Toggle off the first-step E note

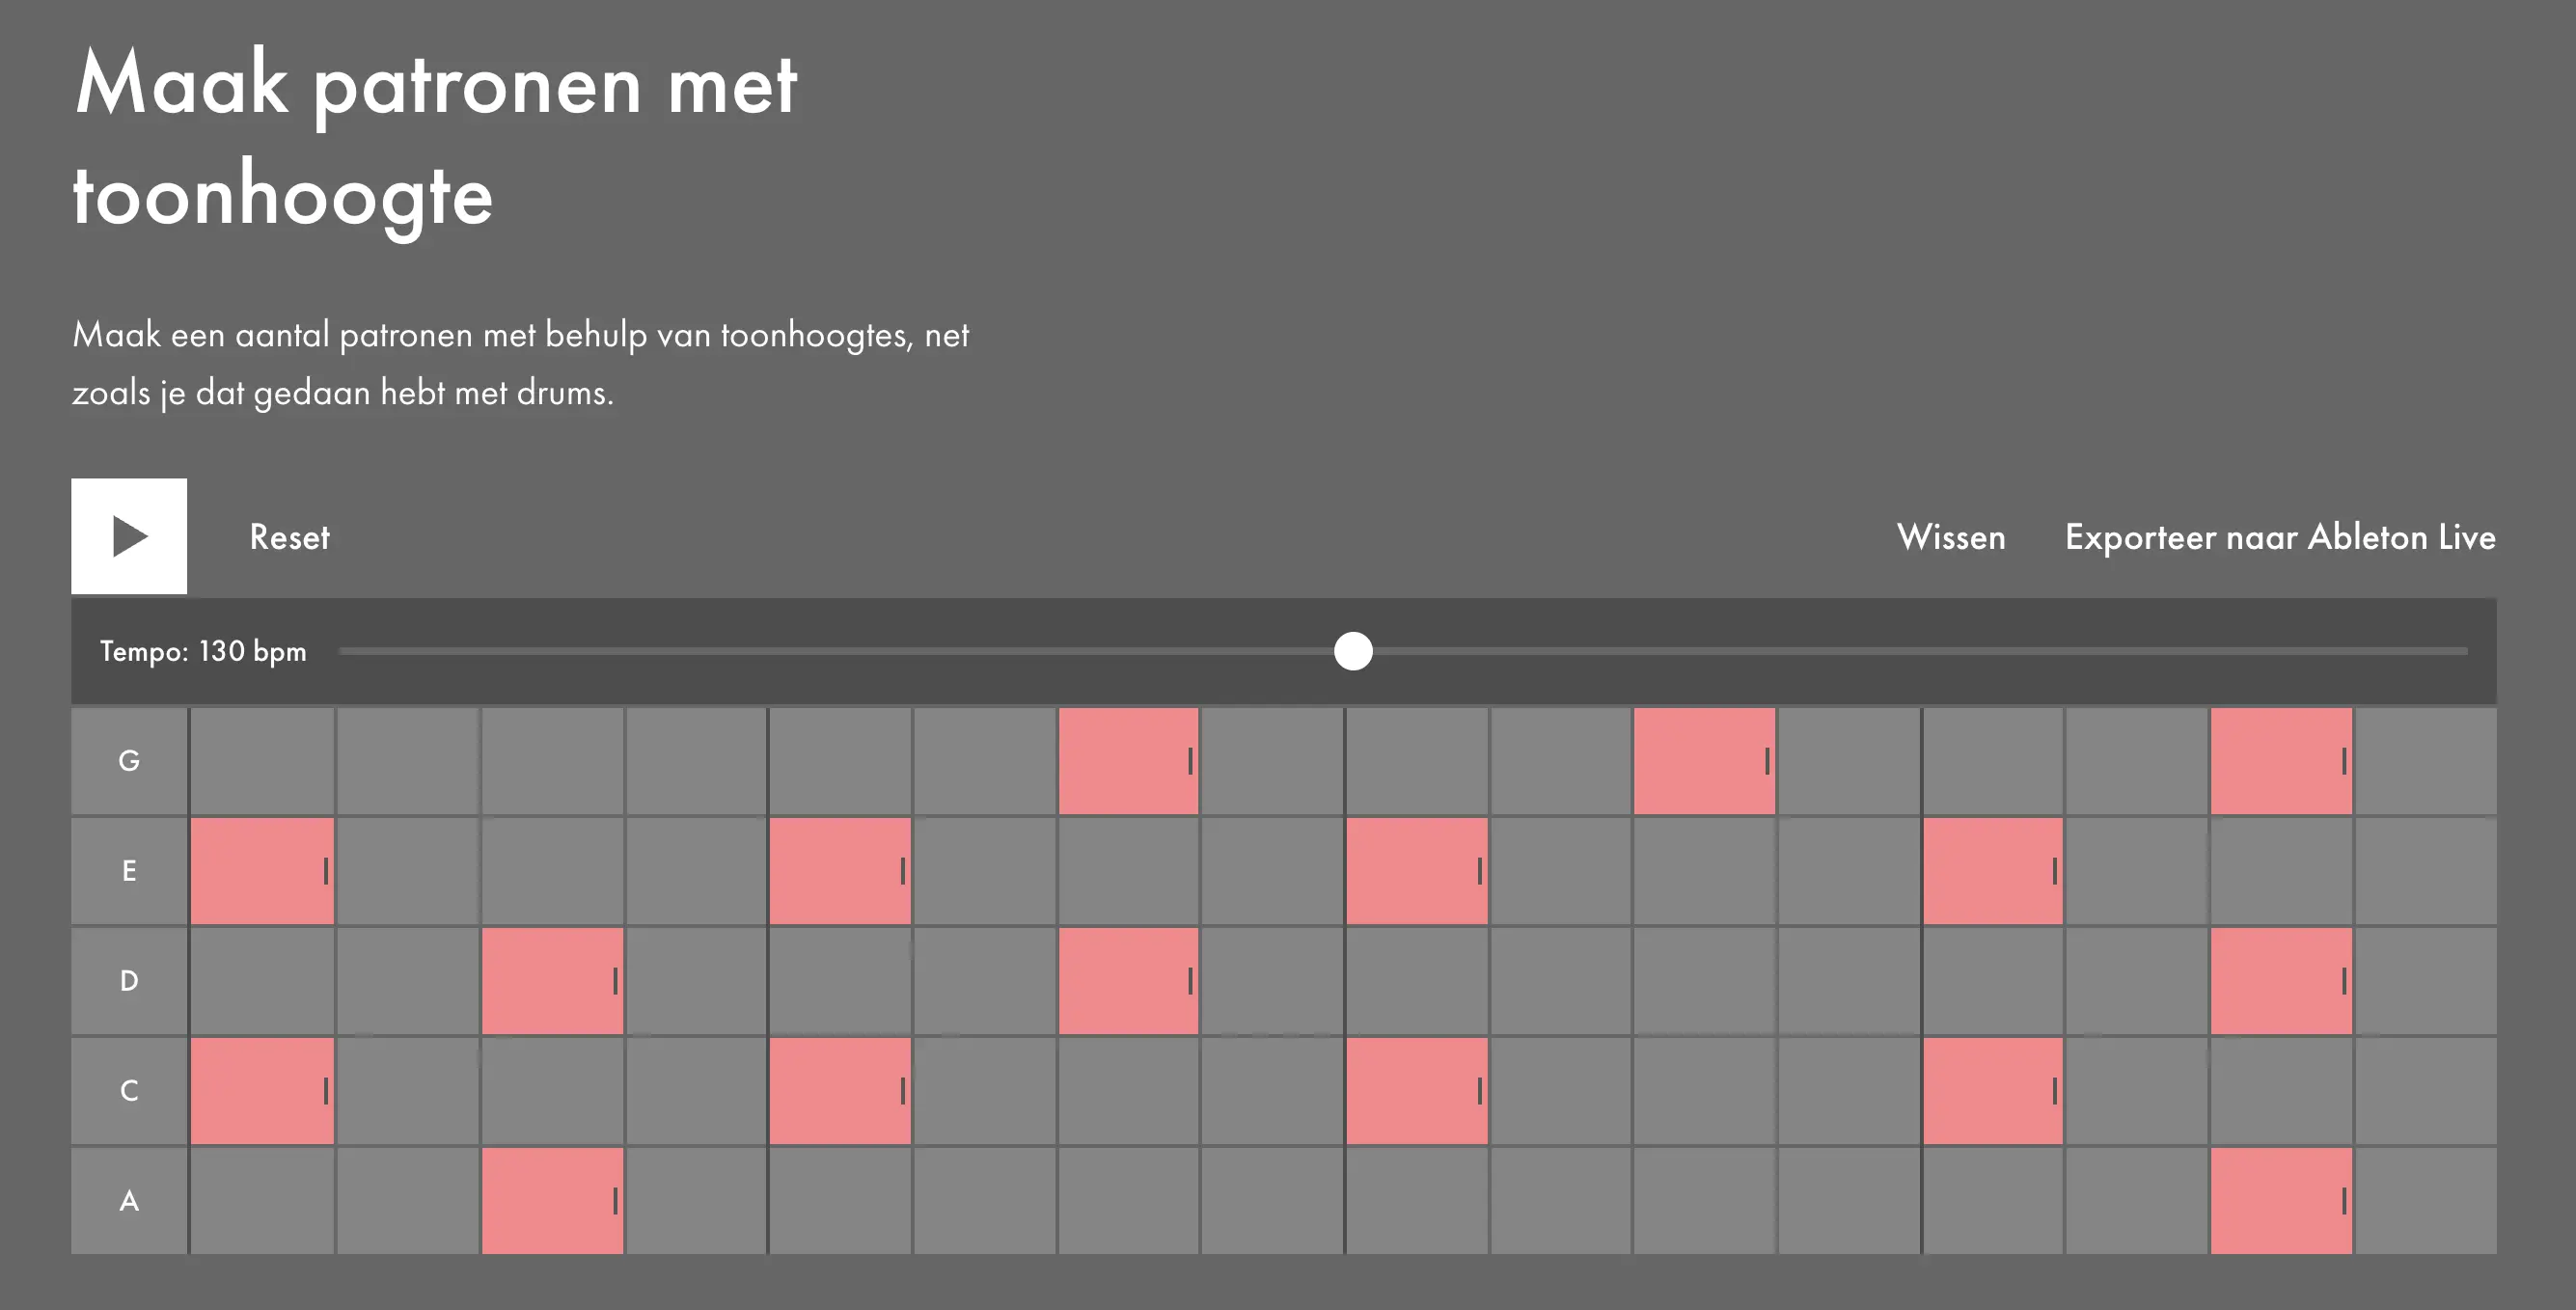pyautogui.click(x=262, y=870)
